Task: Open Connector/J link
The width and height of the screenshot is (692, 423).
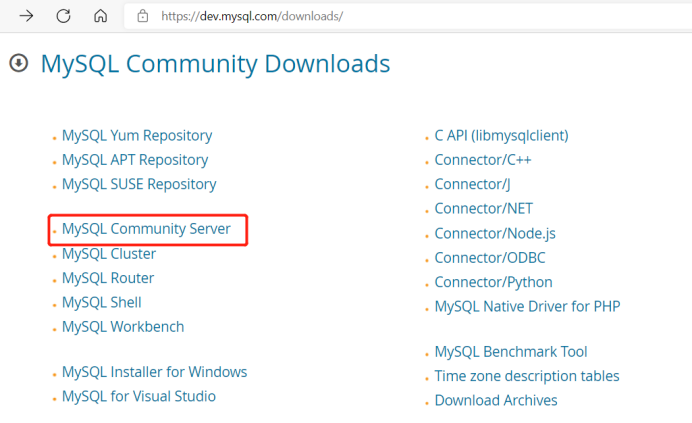Action: (472, 184)
